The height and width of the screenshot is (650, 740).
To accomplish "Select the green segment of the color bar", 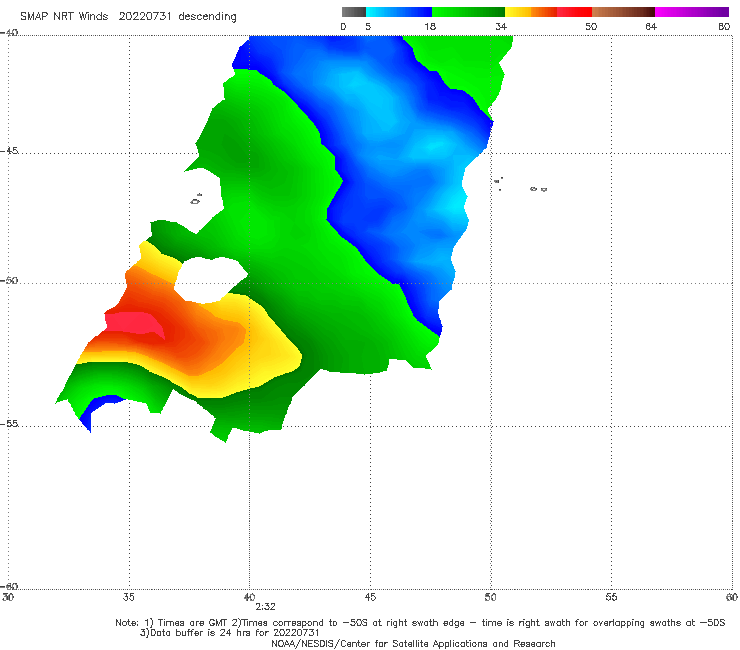I will coord(468,12).
